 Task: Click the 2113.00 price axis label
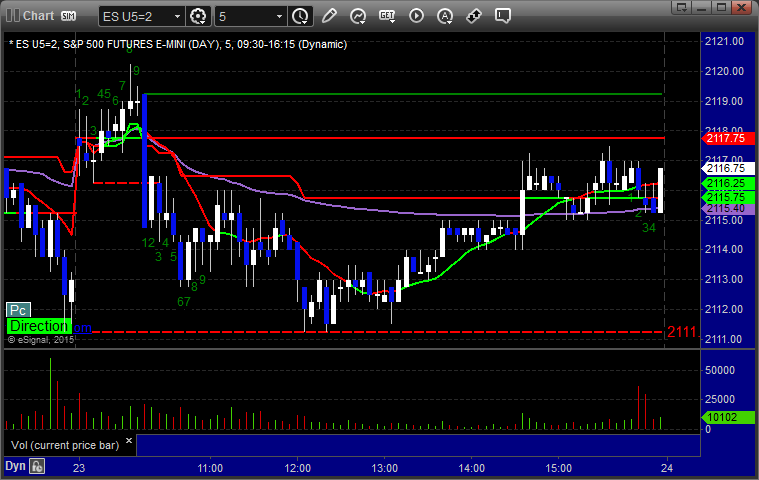click(724, 280)
